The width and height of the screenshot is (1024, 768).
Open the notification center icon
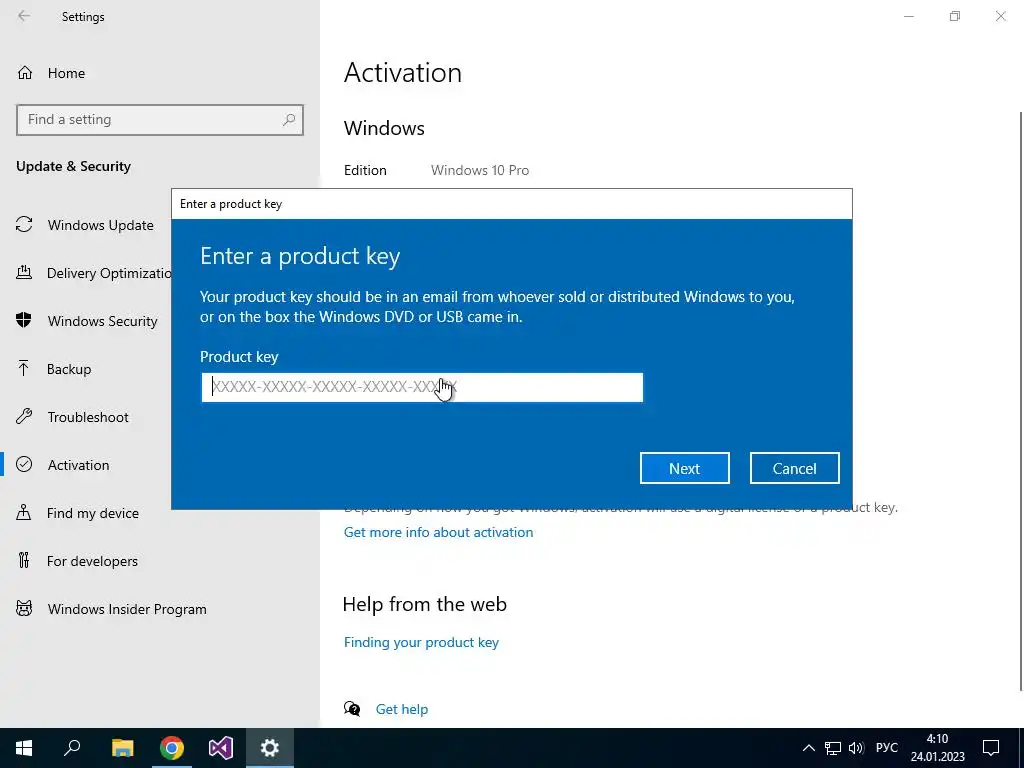point(991,748)
